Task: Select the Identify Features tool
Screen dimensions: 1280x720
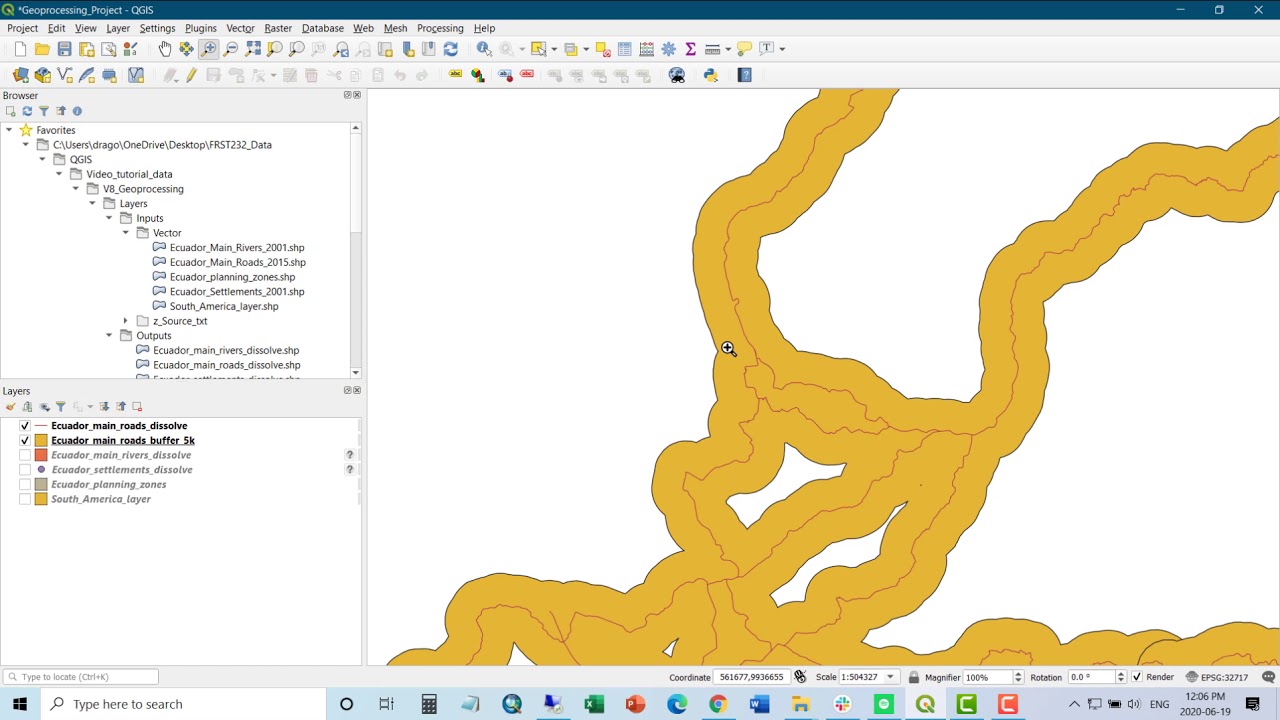Action: point(484,48)
